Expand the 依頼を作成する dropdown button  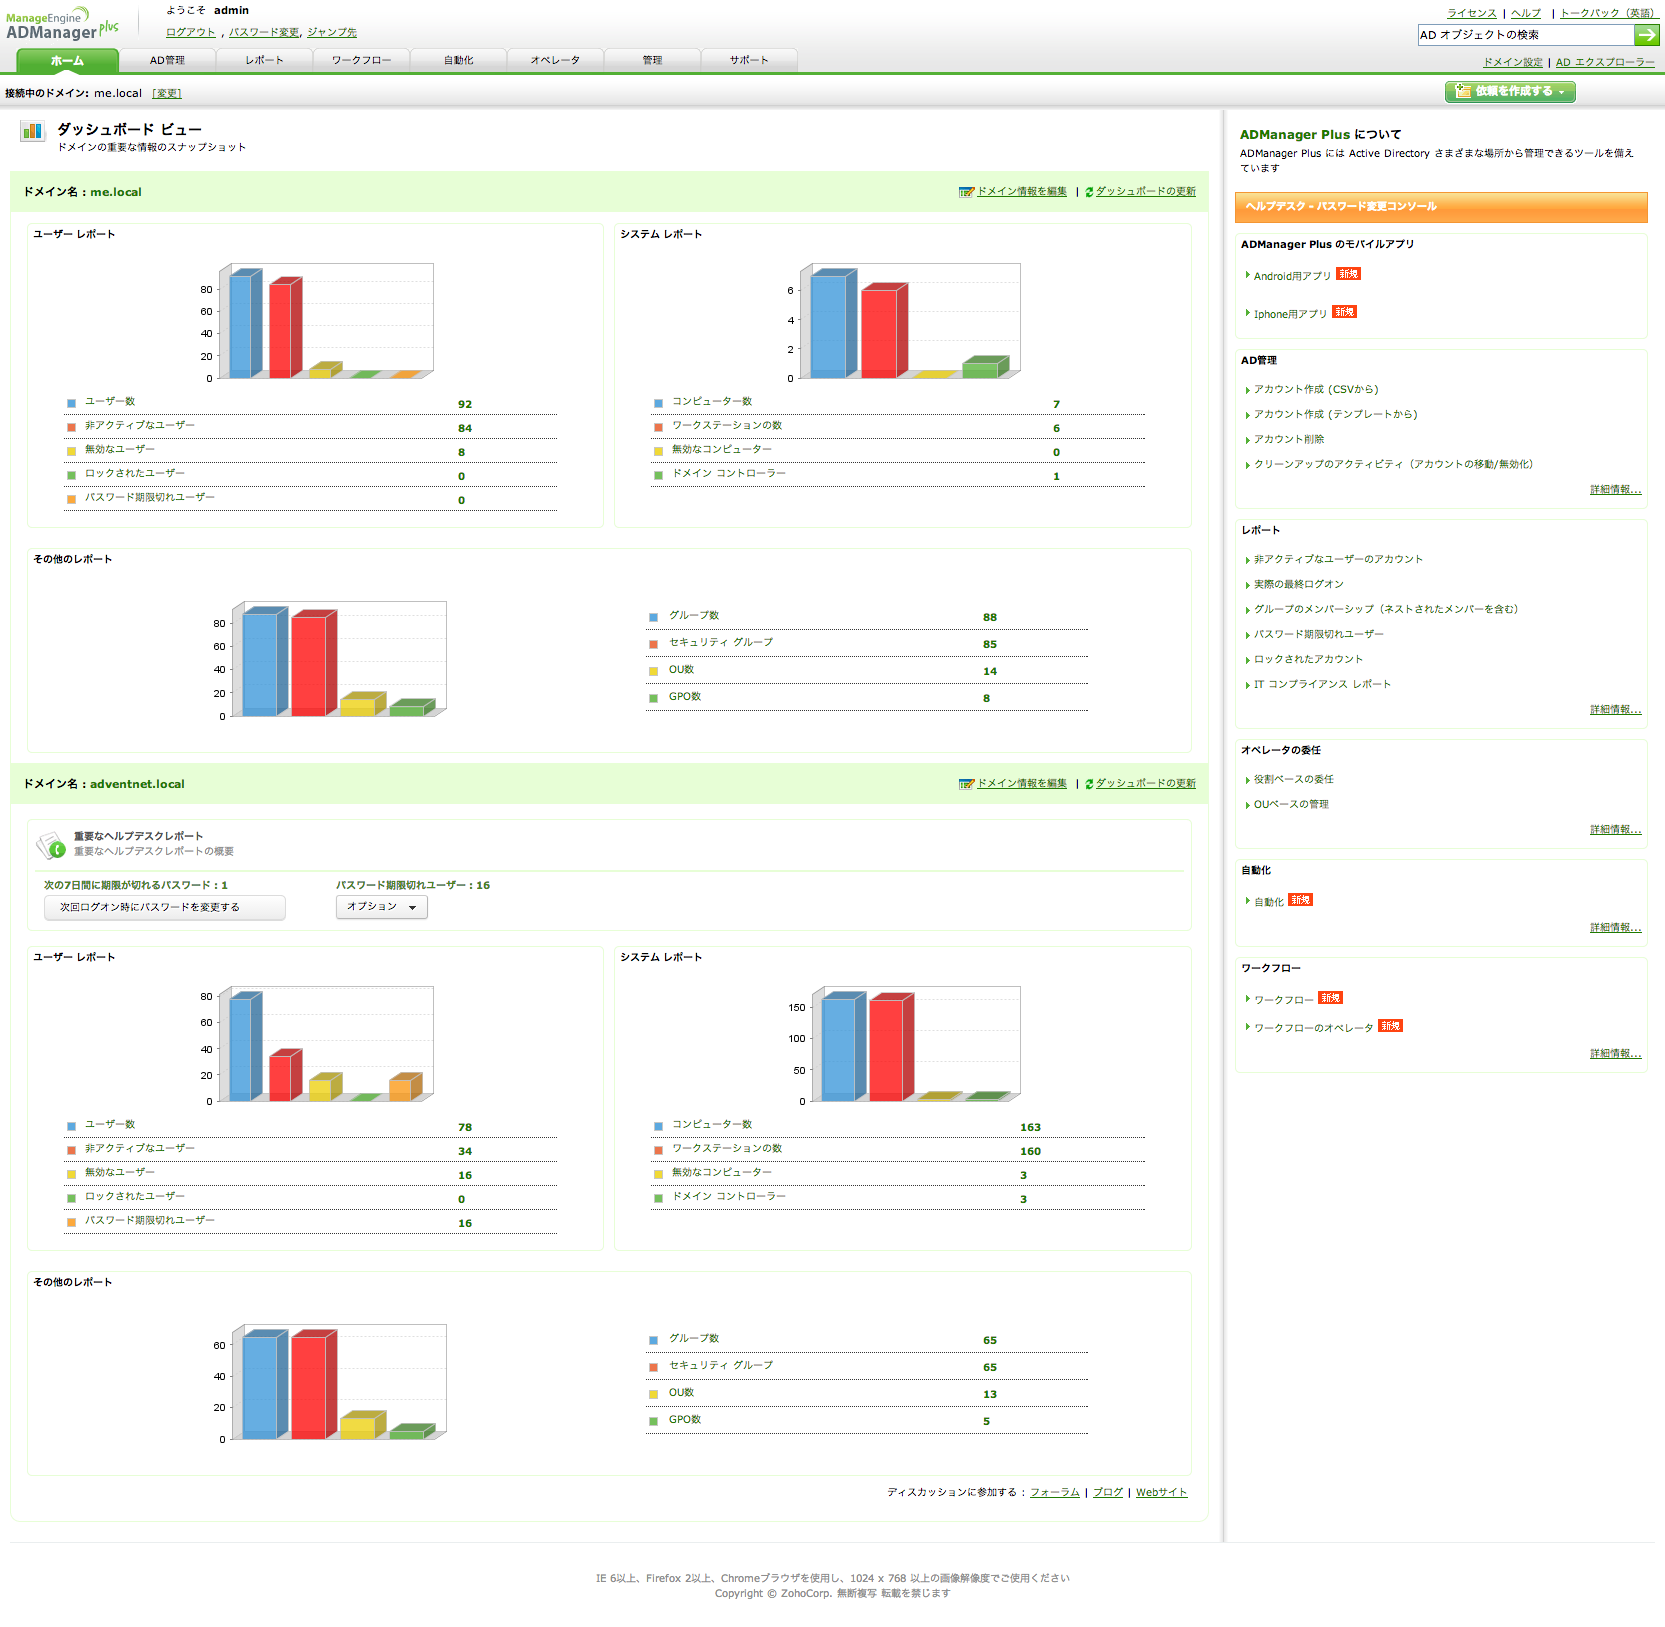point(1510,91)
